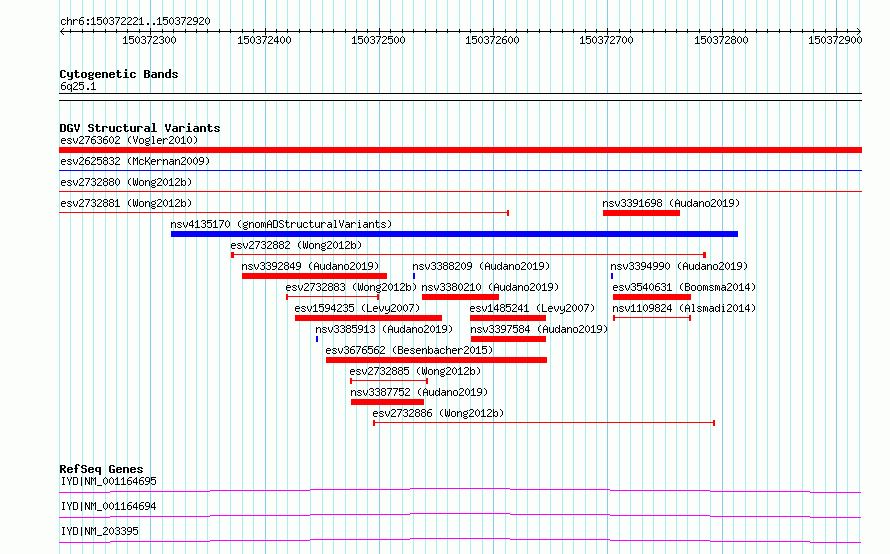Open the esv2625832 (McKernan2009) label
The height and width of the screenshot is (554, 890).
135,161
